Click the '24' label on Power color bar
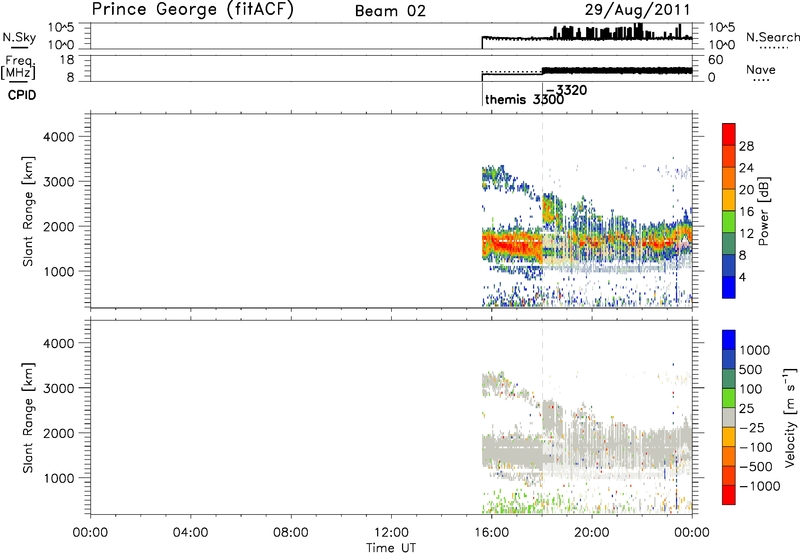Screen dimensions: 800x554 [746, 168]
